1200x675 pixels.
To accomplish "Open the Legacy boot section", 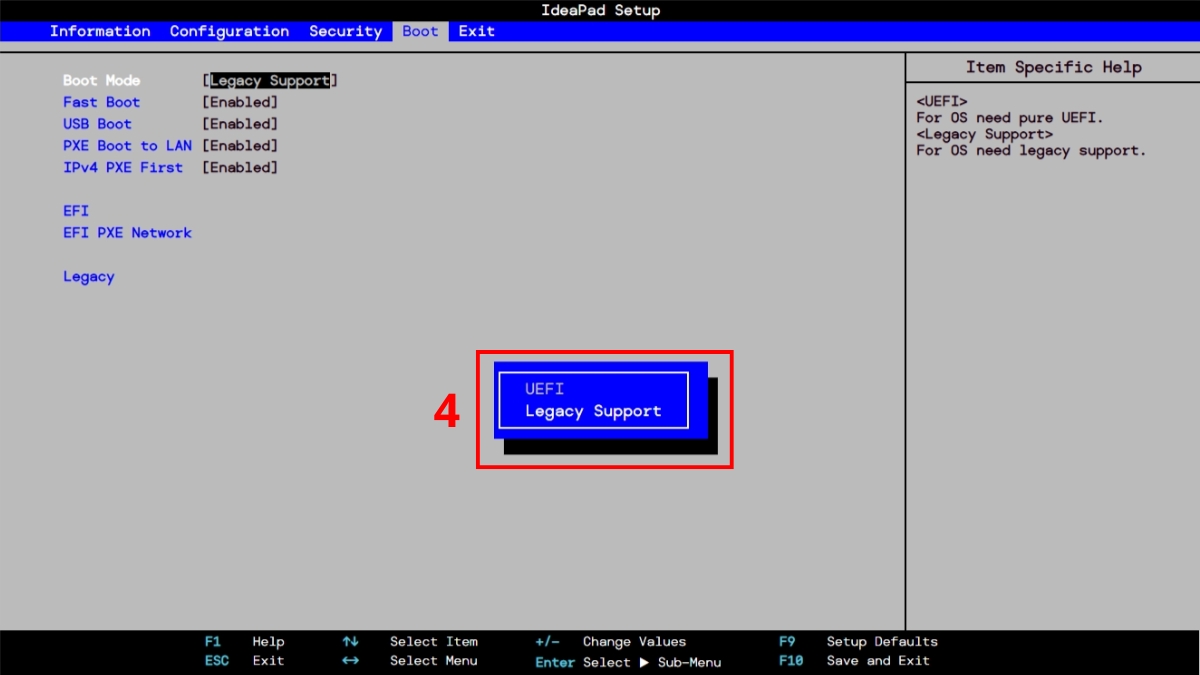I will click(89, 277).
